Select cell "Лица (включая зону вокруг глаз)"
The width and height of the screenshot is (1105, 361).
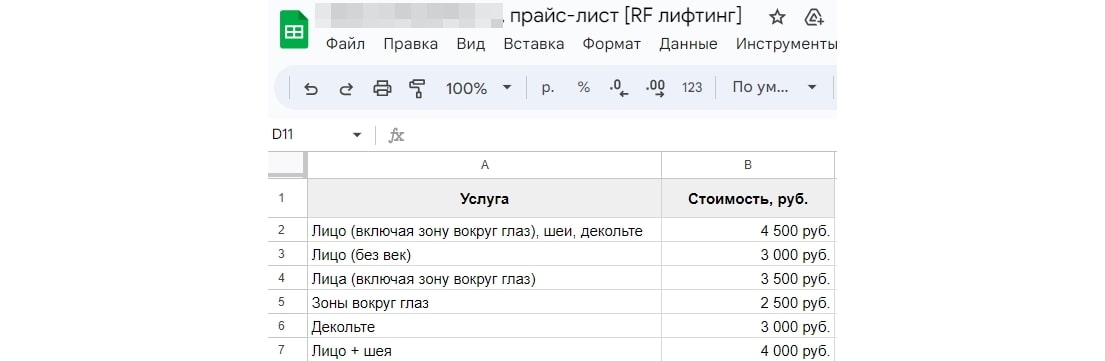484,278
